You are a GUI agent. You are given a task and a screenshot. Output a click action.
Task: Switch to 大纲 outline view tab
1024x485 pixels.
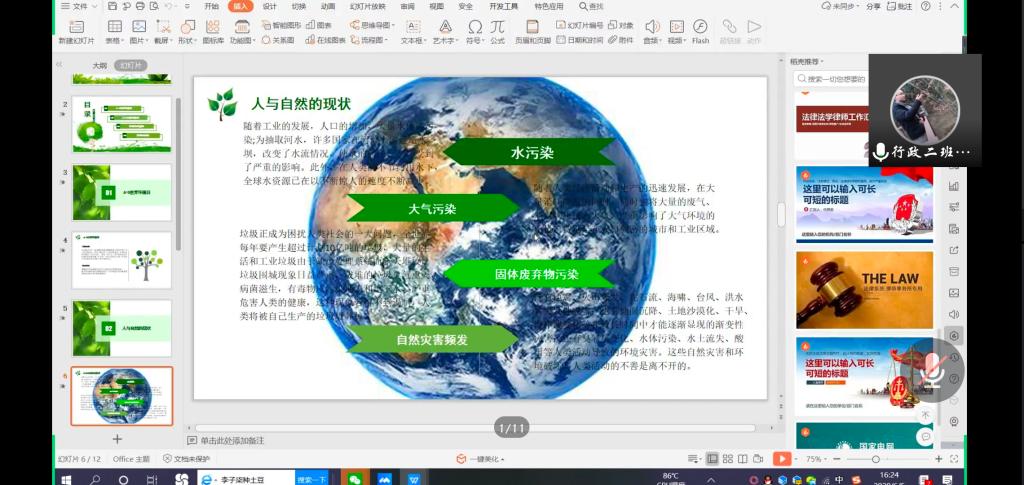(x=100, y=65)
